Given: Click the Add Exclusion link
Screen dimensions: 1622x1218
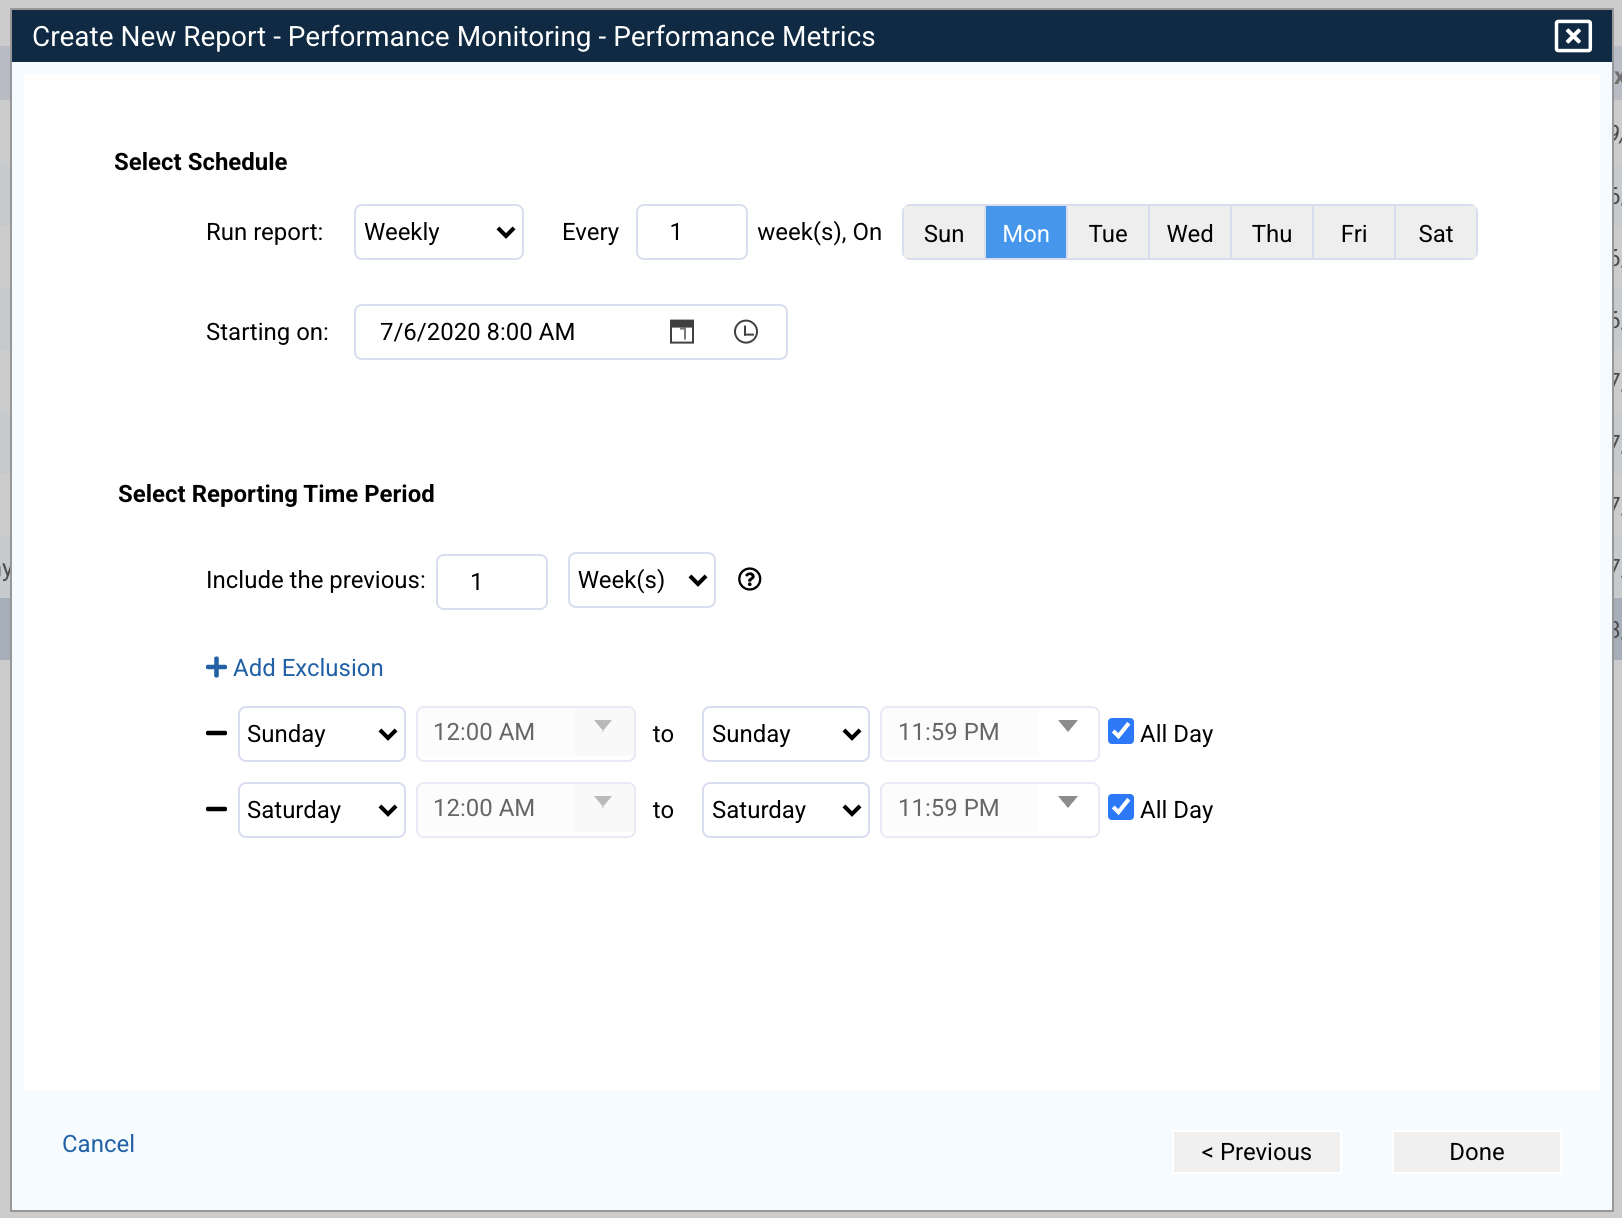Looking at the screenshot, I should click(295, 668).
